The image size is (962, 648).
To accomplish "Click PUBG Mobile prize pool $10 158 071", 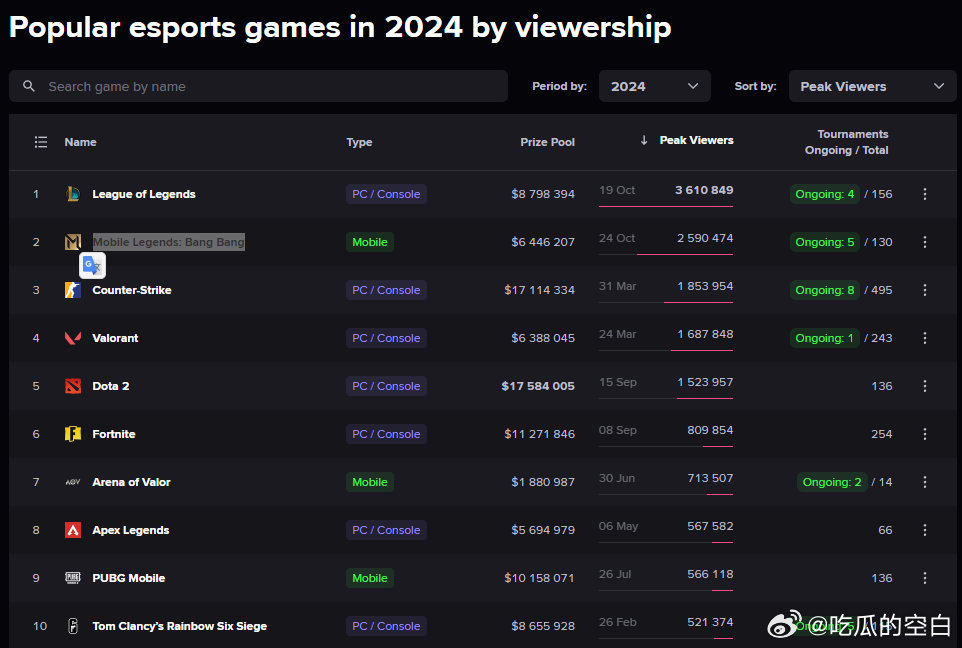I will tap(539, 577).
